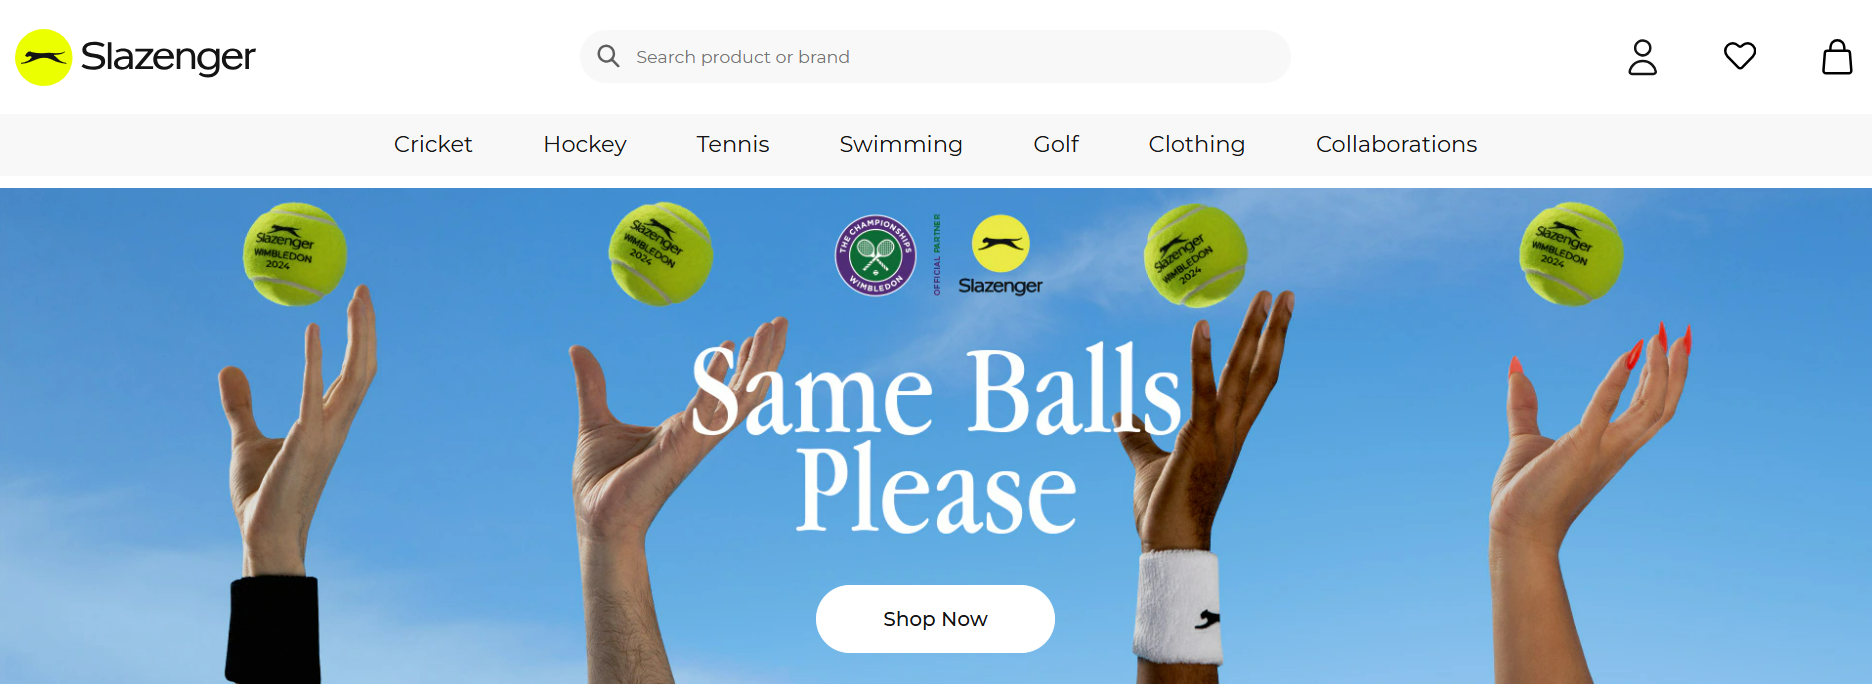
Task: Click the panther logo on white wristband
Action: [1208, 619]
